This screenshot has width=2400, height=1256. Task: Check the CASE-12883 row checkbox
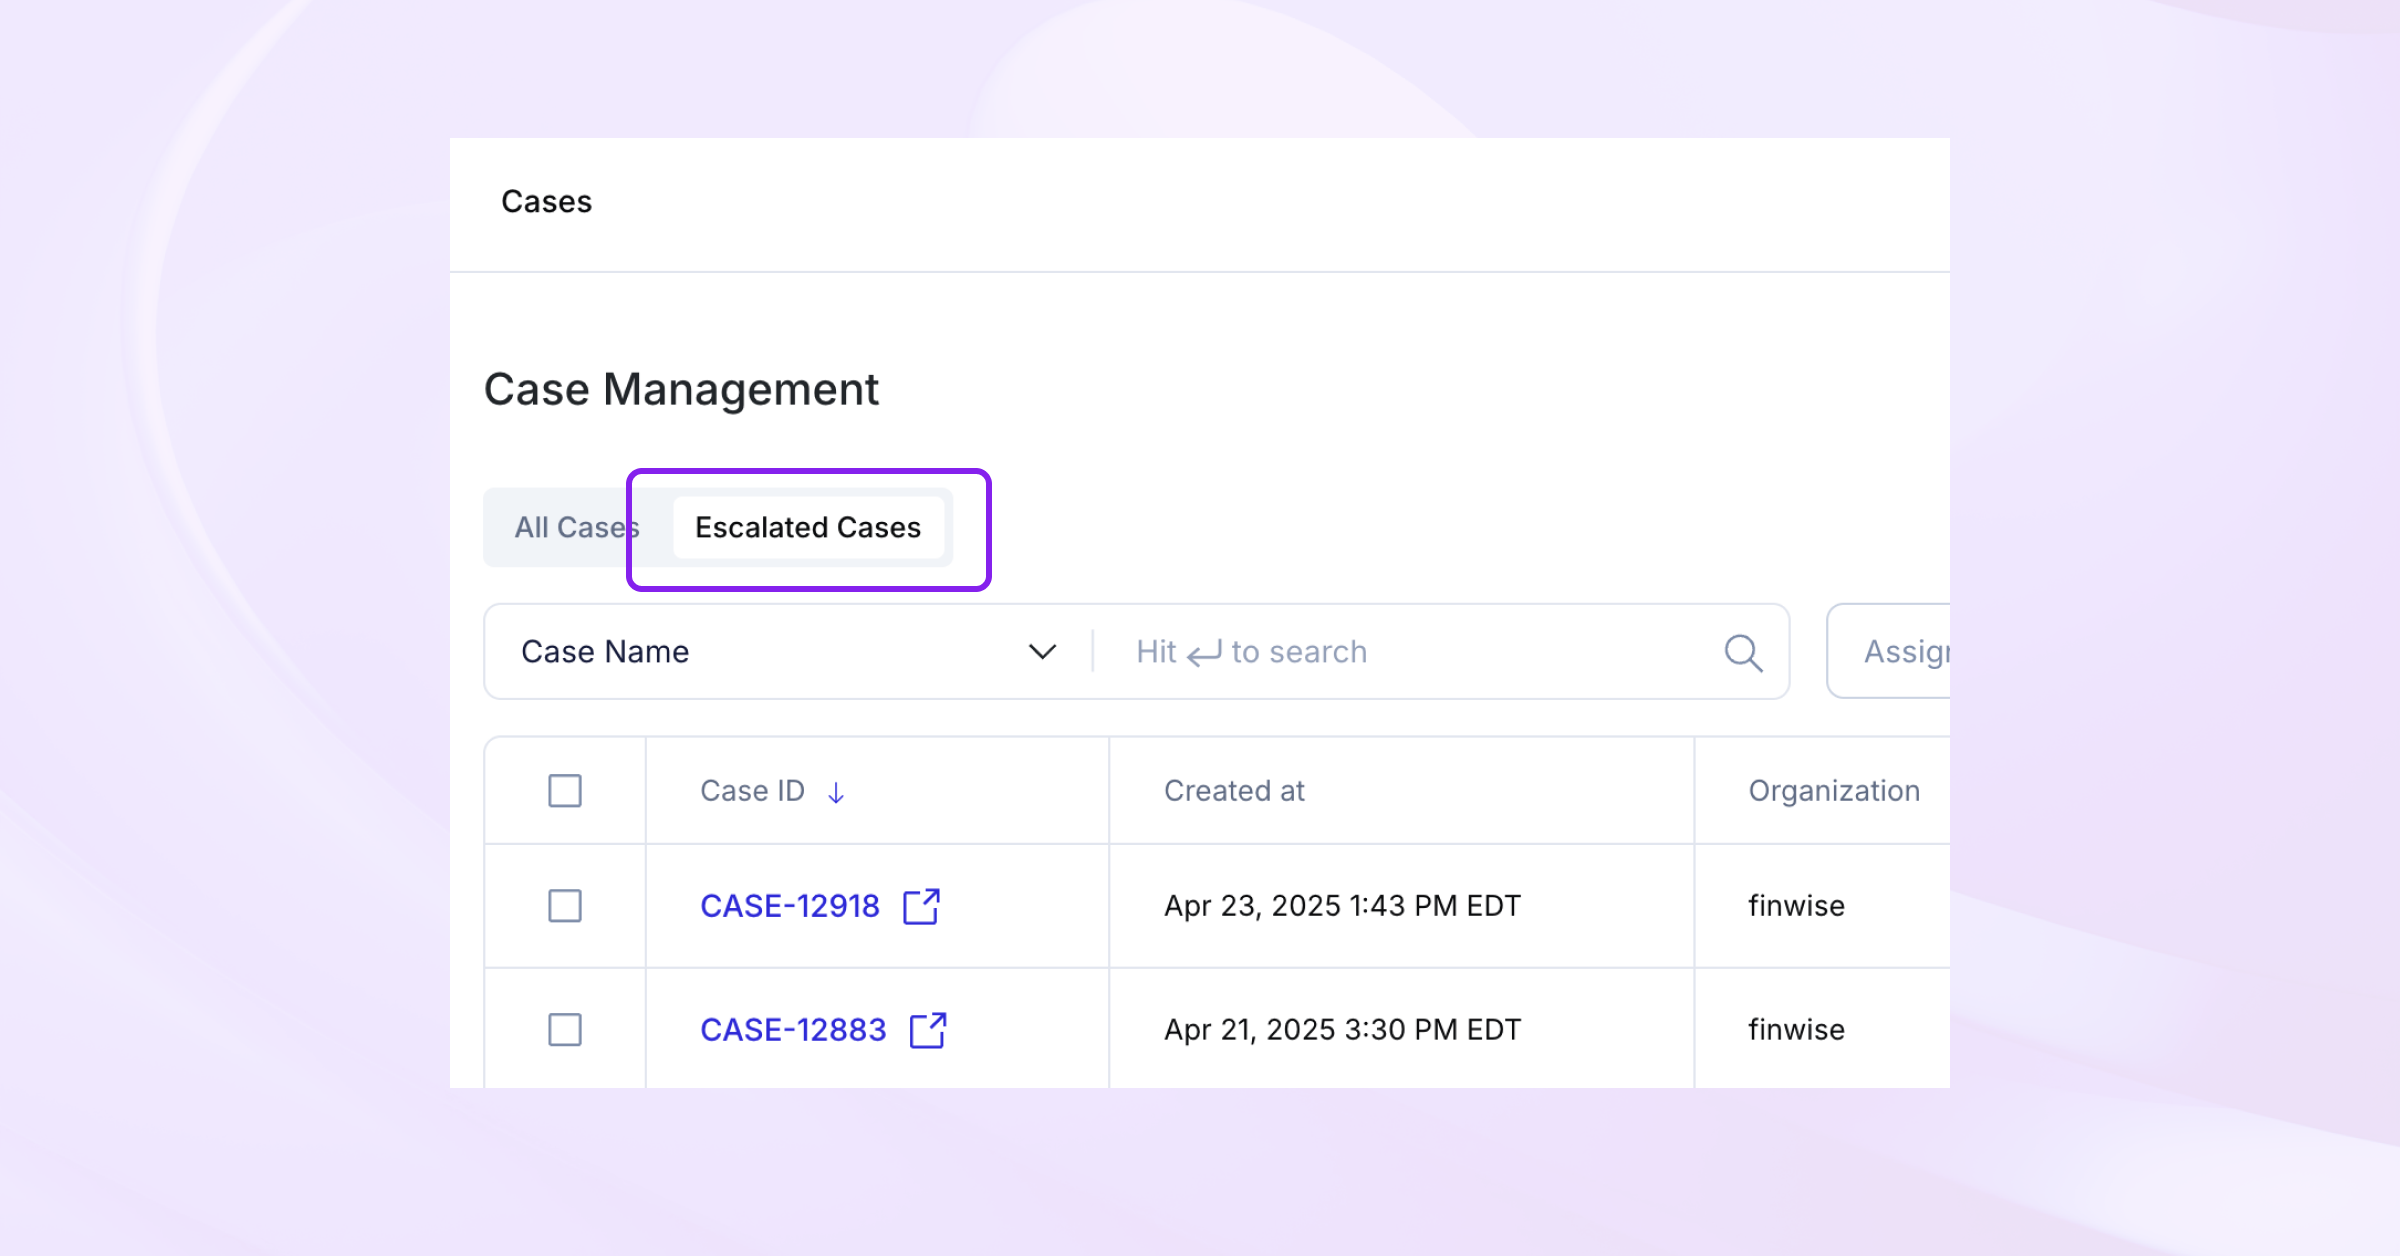(565, 1030)
